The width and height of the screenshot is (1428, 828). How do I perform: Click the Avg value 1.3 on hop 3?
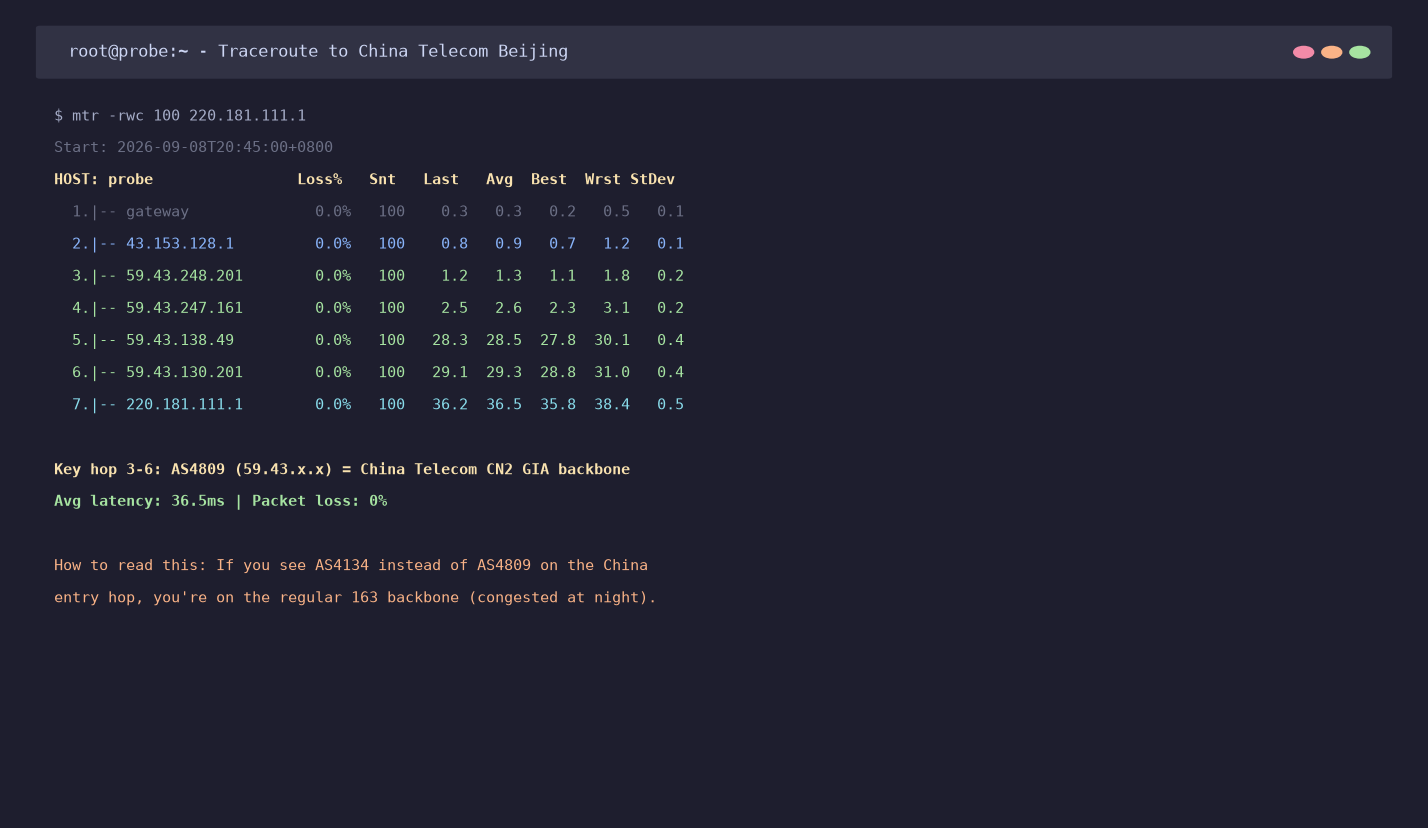(508, 275)
